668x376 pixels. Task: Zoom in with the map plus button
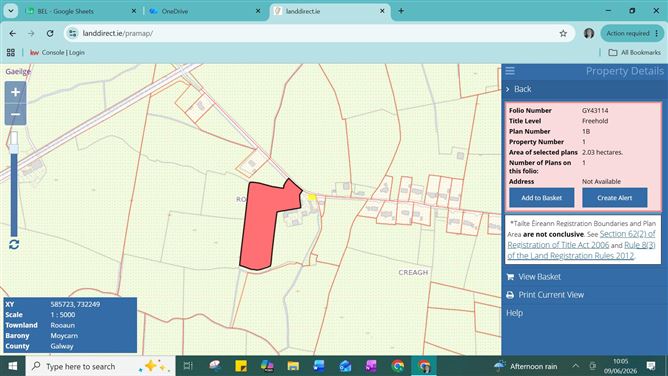(x=15, y=92)
